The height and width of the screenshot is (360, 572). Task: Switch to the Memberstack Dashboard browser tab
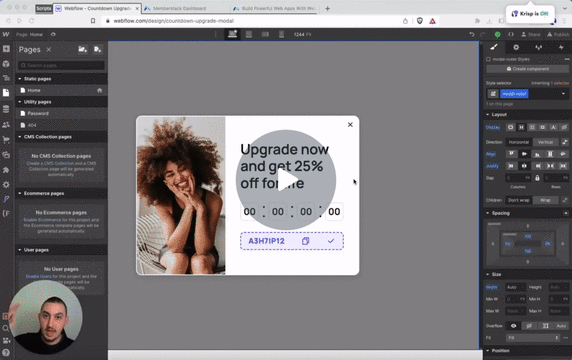click(x=179, y=8)
